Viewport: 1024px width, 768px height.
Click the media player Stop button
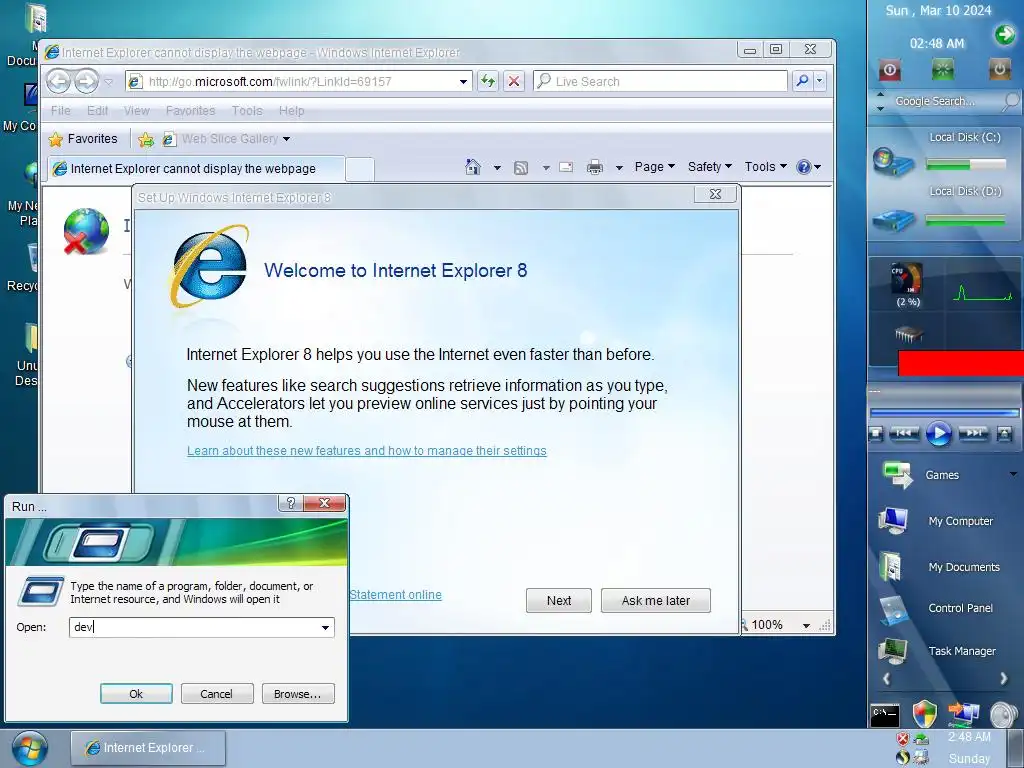pyautogui.click(x=876, y=433)
